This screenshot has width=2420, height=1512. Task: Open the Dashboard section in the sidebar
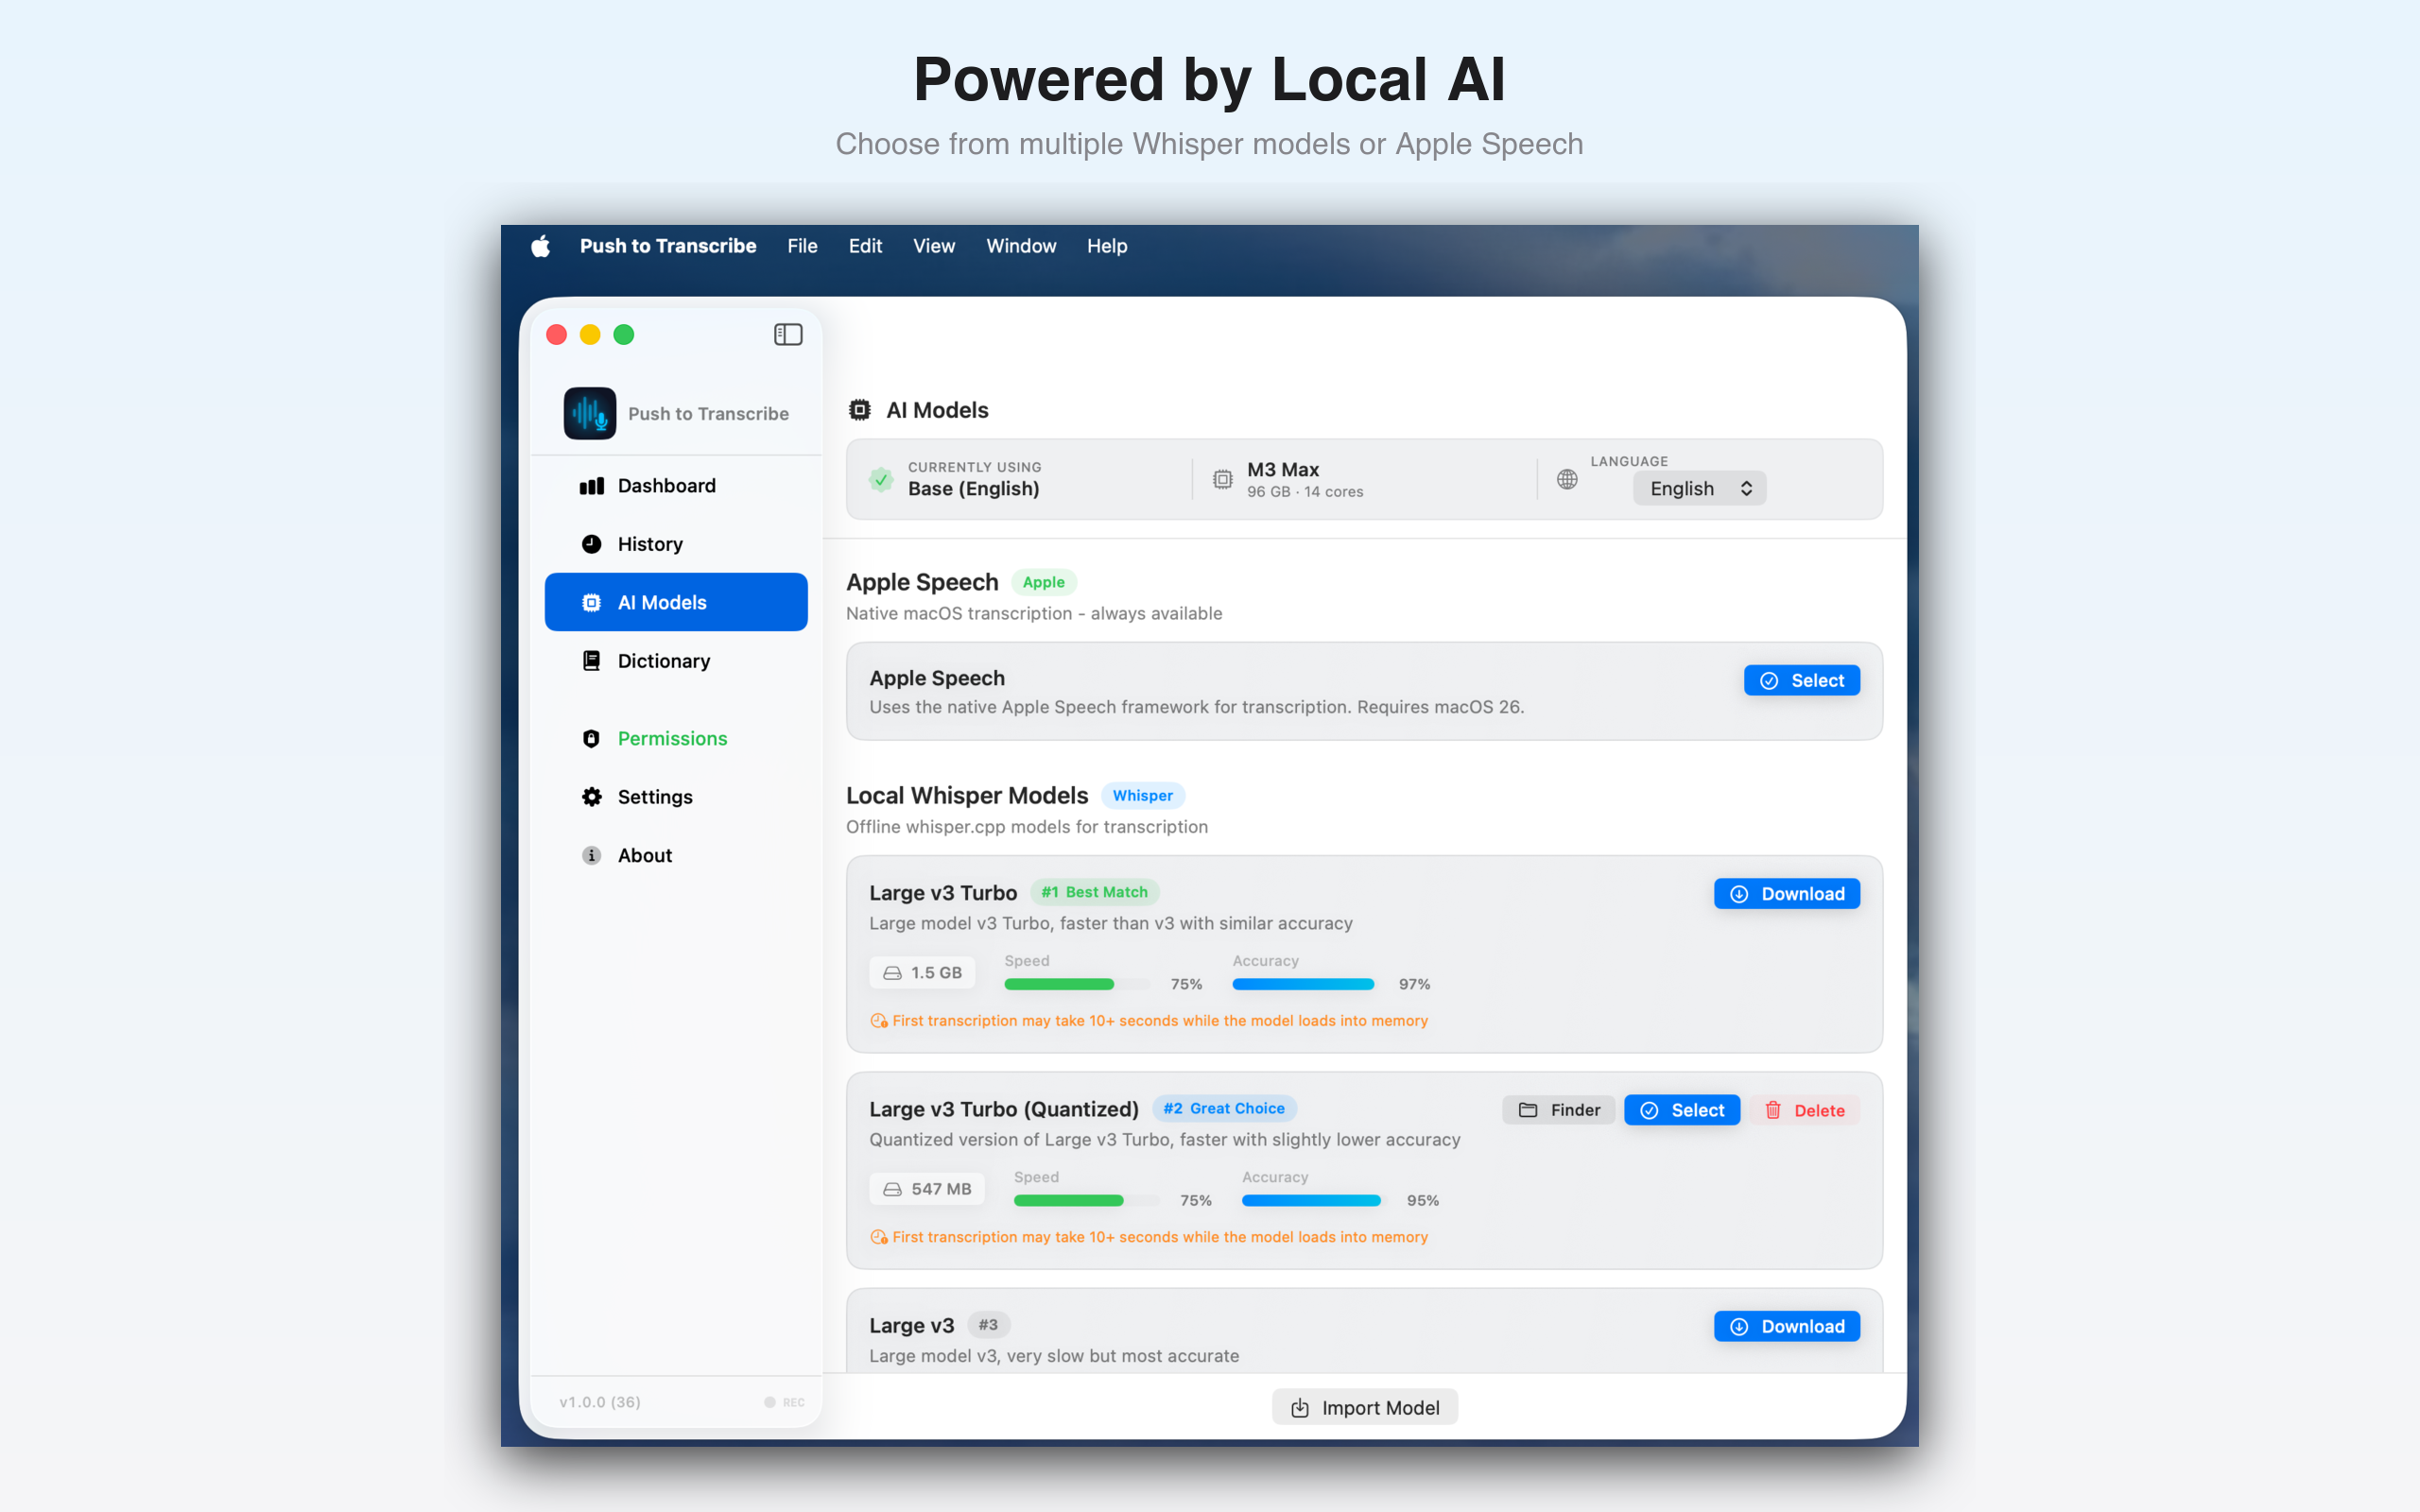(666, 485)
